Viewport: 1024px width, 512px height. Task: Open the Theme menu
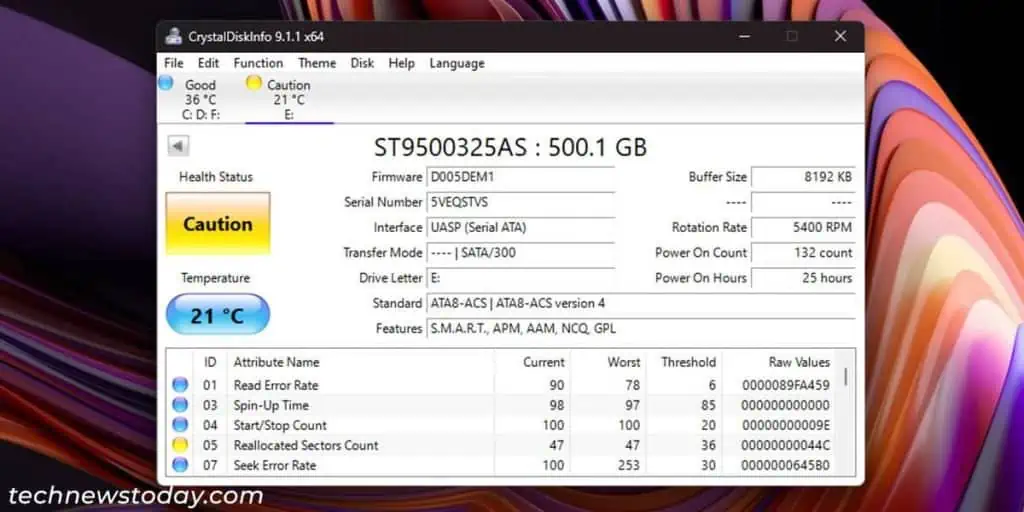(317, 63)
